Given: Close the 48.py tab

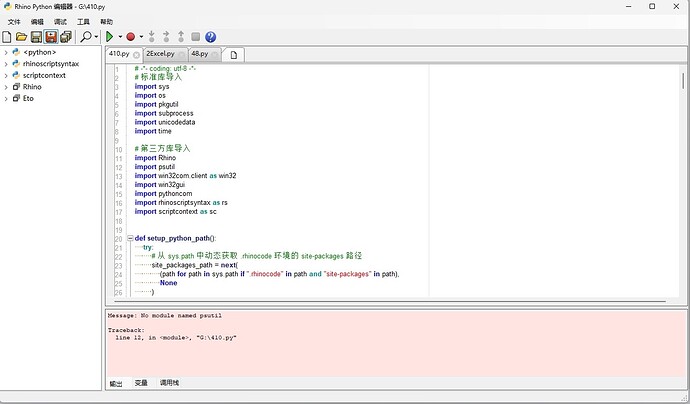Looking at the screenshot, I should [x=215, y=55].
